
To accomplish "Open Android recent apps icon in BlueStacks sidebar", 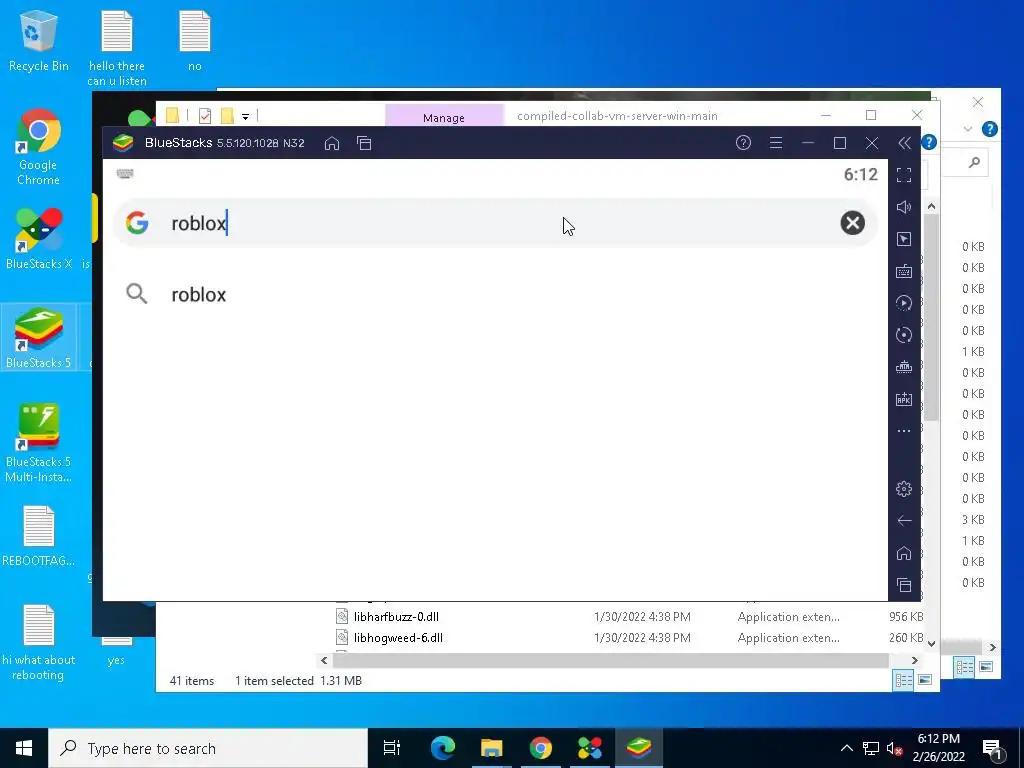I will [x=904, y=585].
